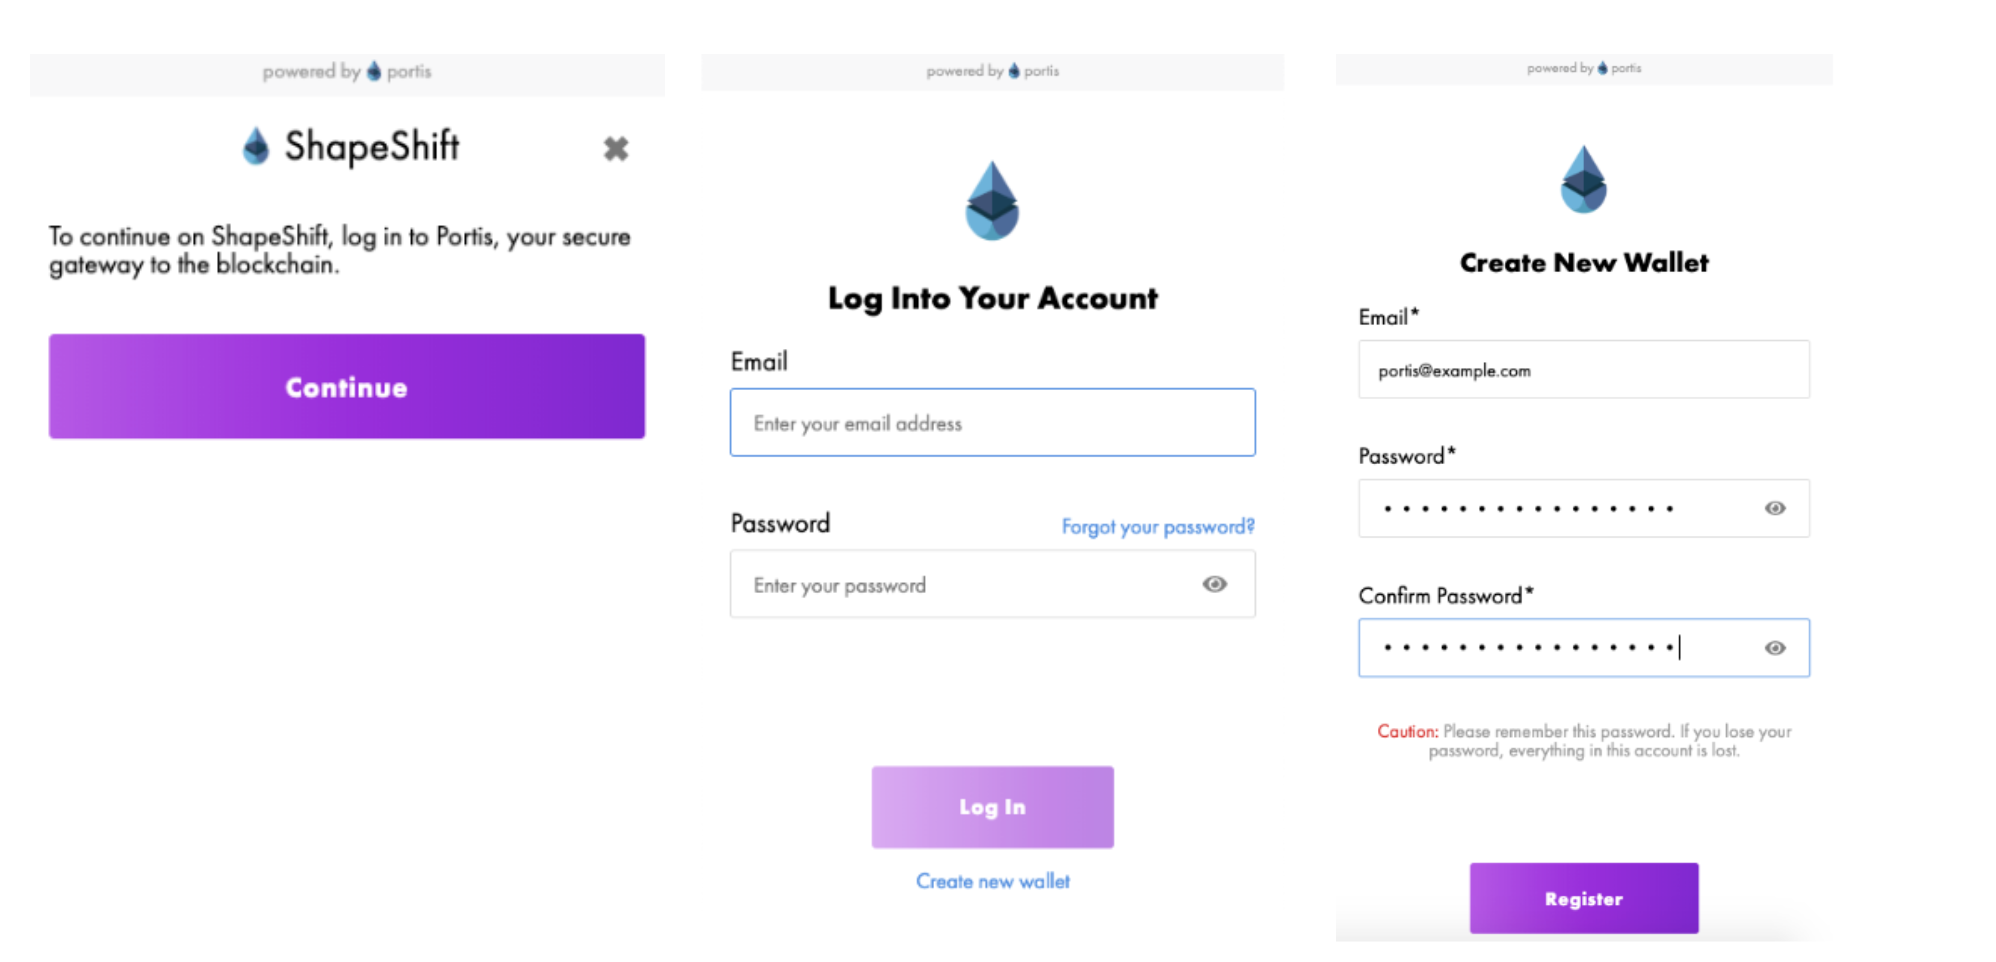The height and width of the screenshot is (962, 1996).
Task: Show the login password with eye icon
Action: [1214, 584]
